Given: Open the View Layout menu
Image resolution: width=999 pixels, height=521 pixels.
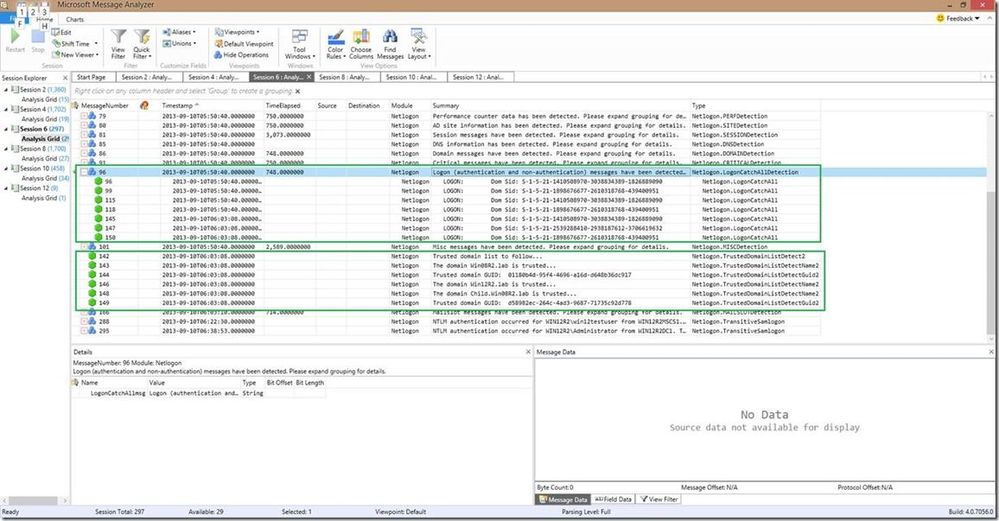Looking at the screenshot, I should click(x=419, y=43).
